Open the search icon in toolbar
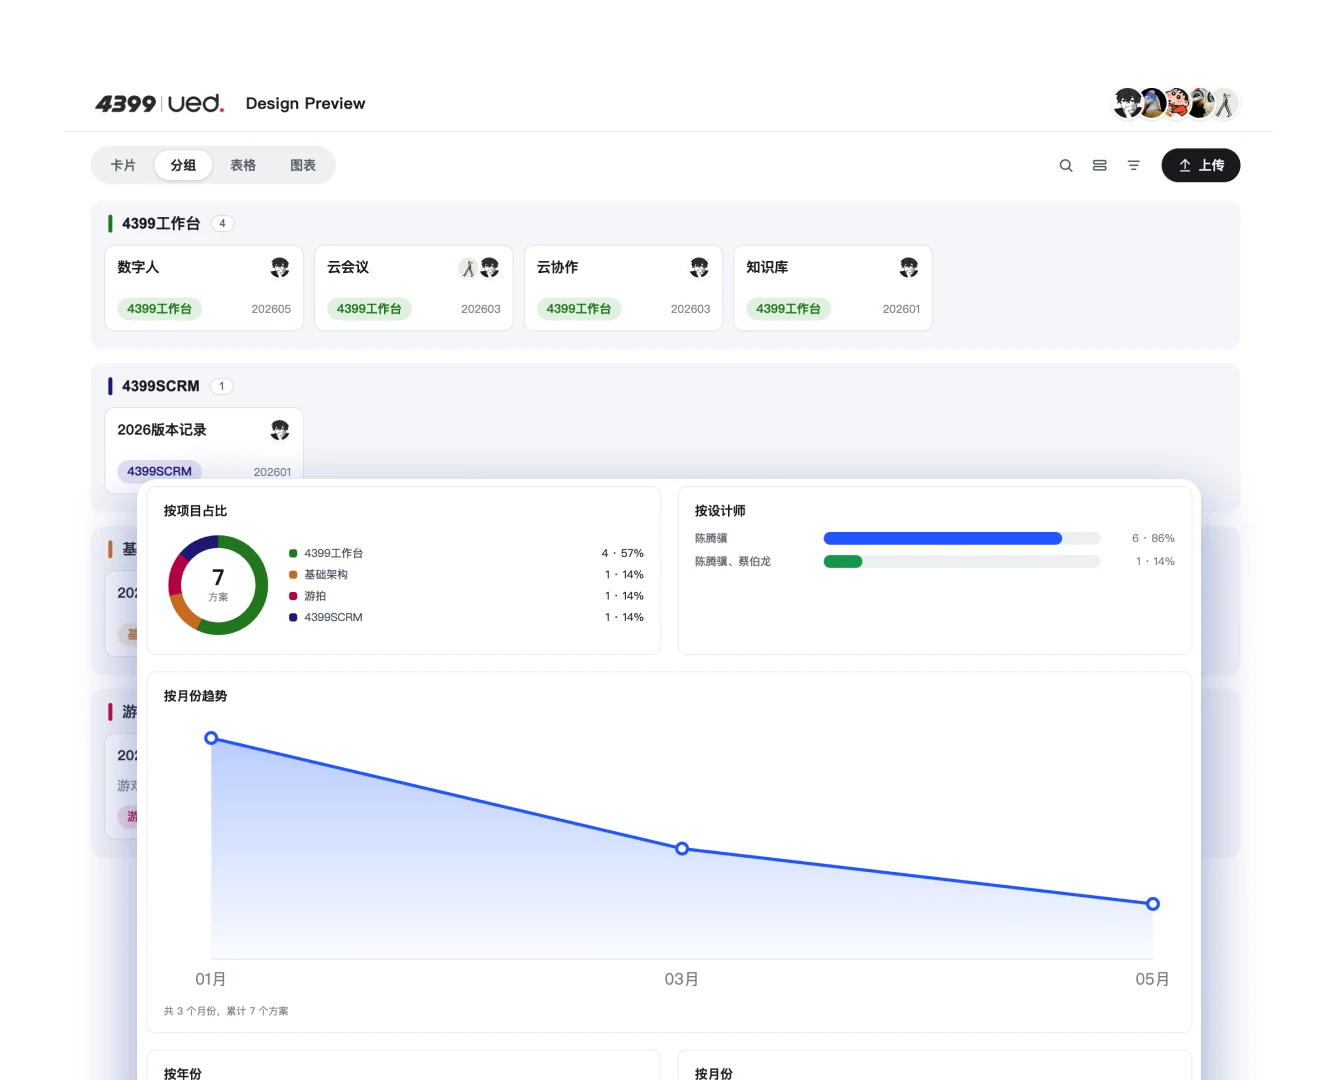 1066,166
